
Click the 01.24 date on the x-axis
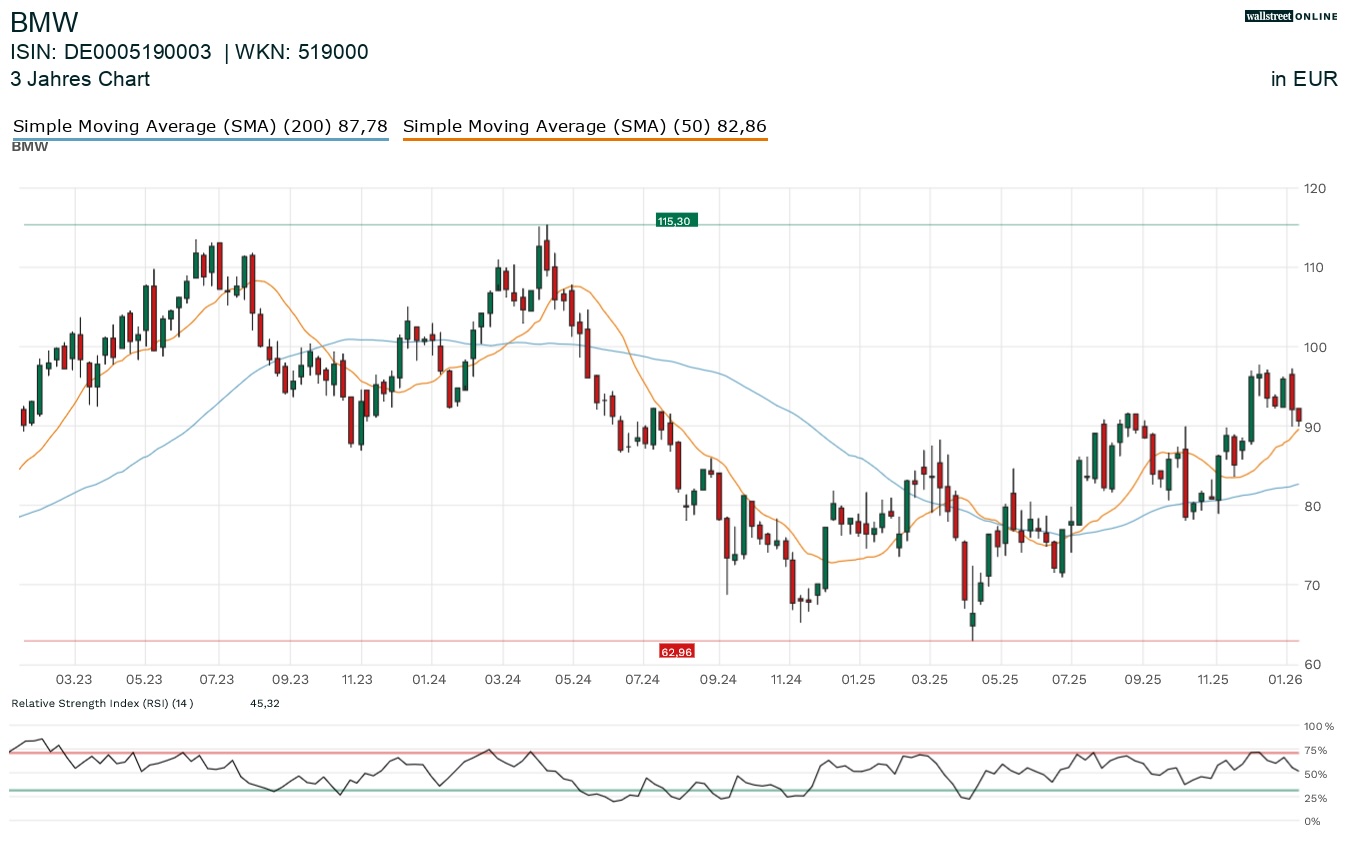(429, 680)
